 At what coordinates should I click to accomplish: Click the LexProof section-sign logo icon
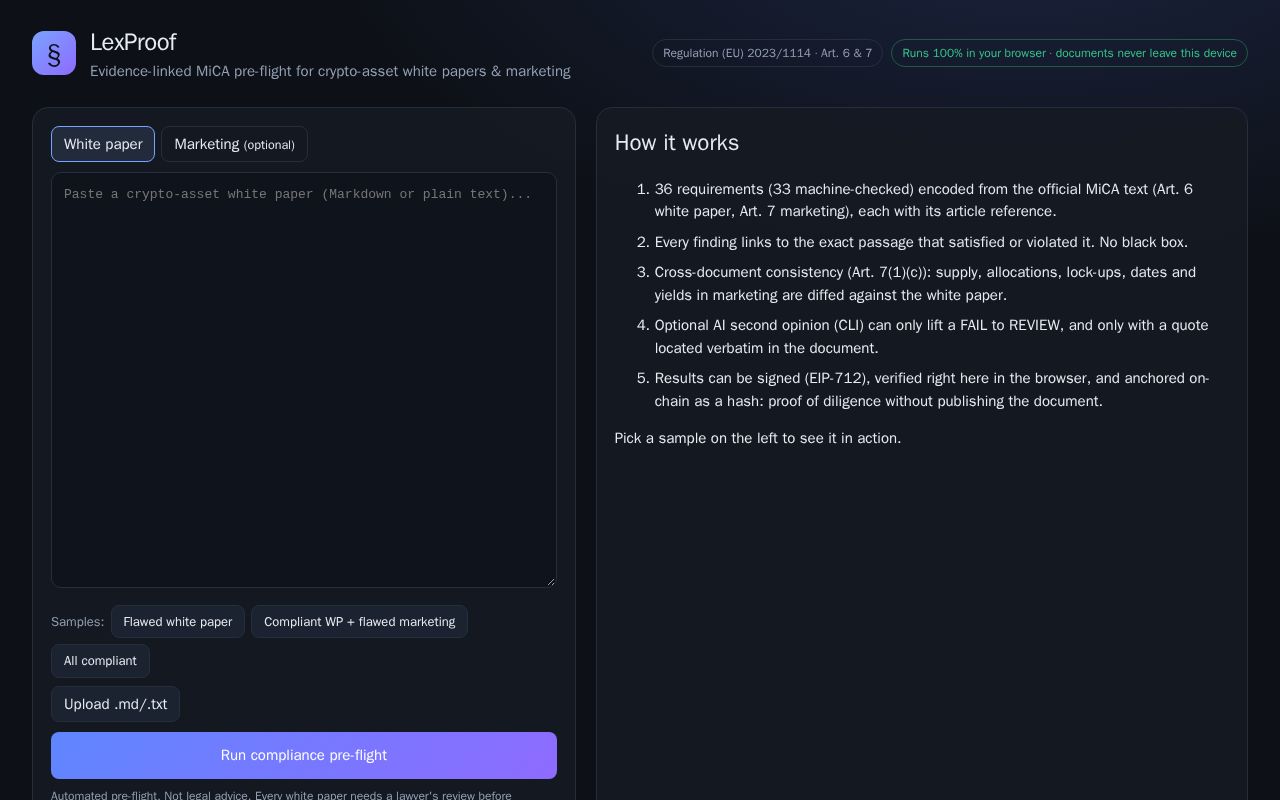[x=54, y=53]
